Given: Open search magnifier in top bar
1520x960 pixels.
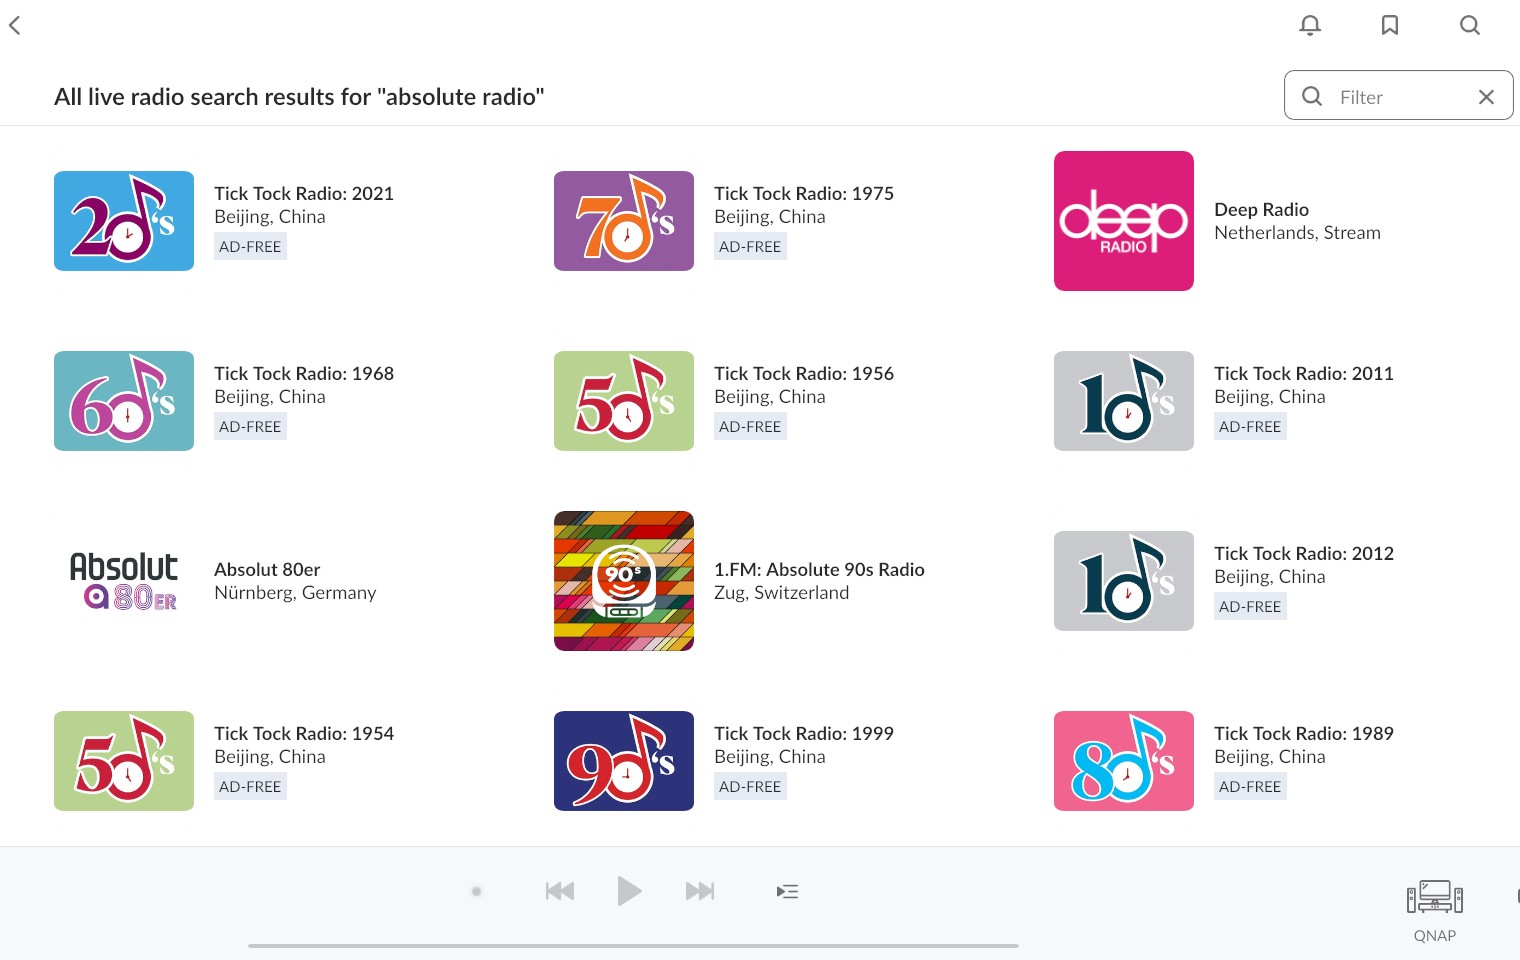Looking at the screenshot, I should pos(1470,25).
